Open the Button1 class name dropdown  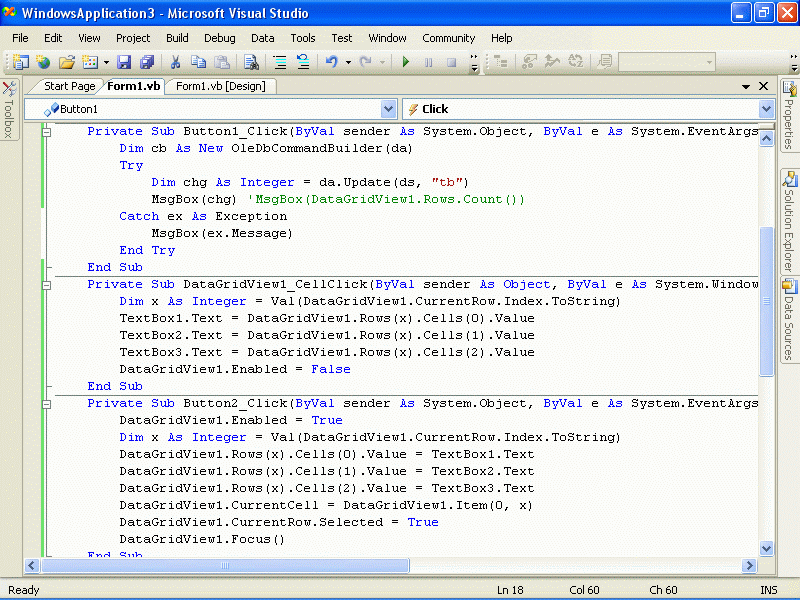[388, 109]
